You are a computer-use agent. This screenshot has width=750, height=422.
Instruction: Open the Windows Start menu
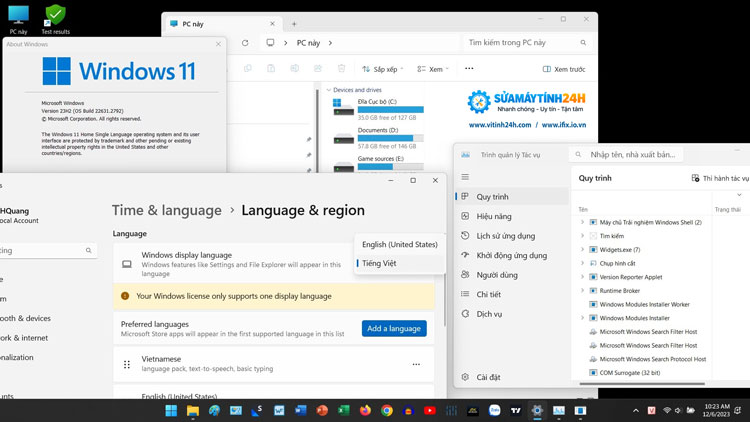pyautogui.click(x=171, y=411)
